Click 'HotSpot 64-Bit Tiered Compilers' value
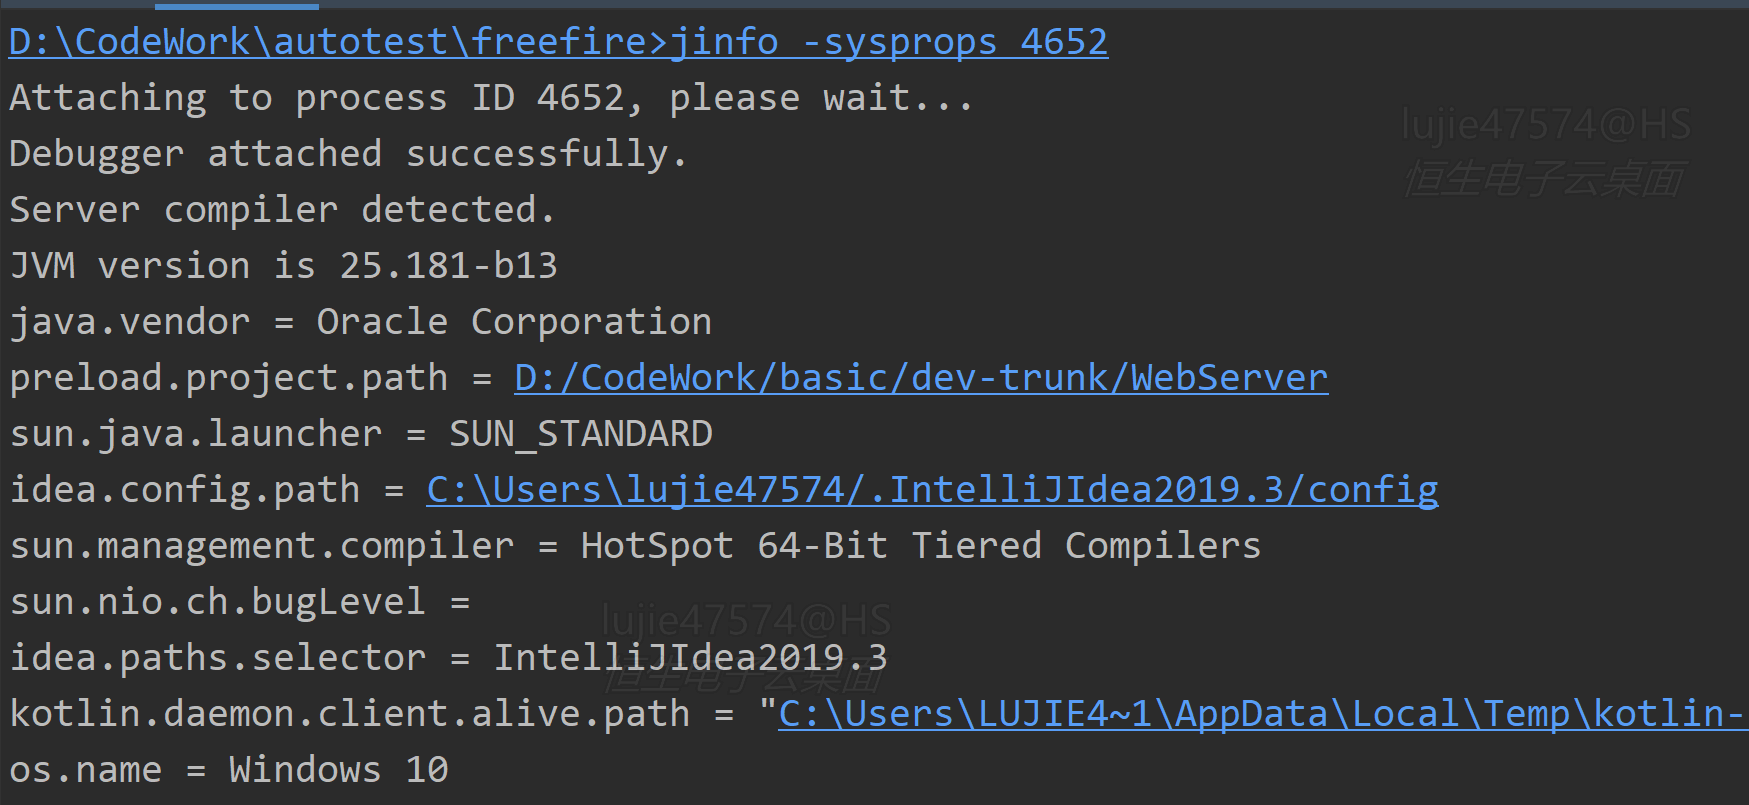This screenshot has width=1749, height=805. point(920,546)
